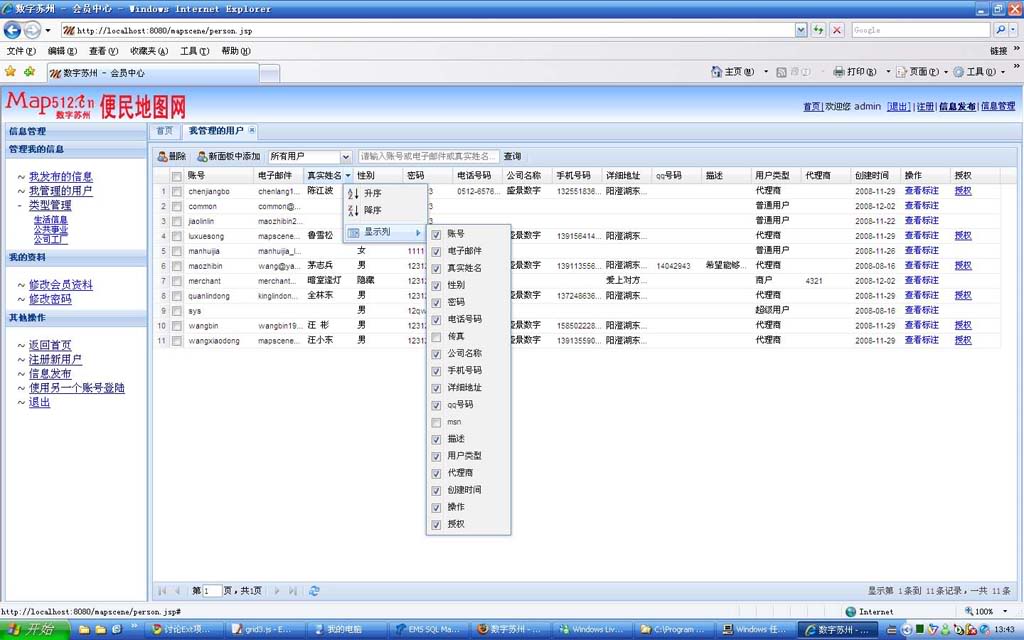The image size is (1024, 640).
Task: Open the 真实姓名 column header dropdown arrow
Action: [x=348, y=176]
